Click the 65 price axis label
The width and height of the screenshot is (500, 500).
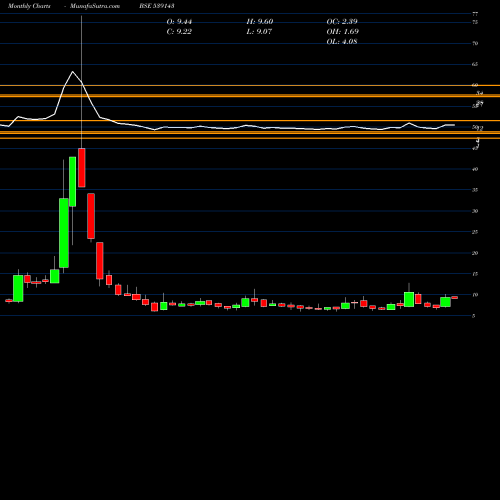pyautogui.click(x=475, y=64)
